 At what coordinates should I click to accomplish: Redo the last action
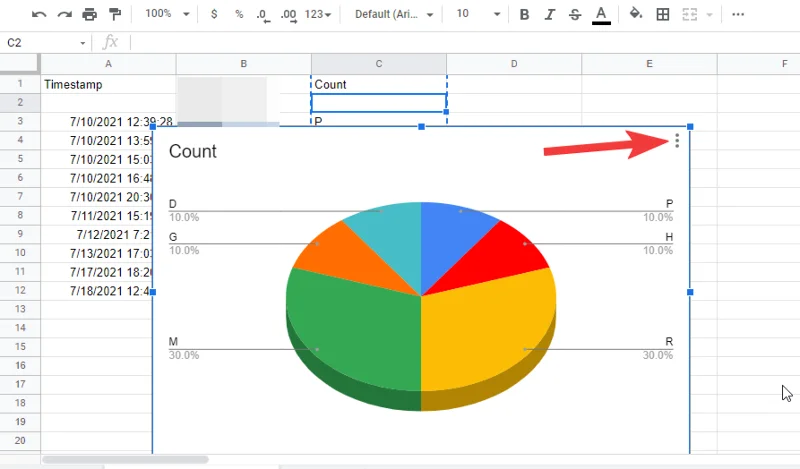tap(64, 14)
